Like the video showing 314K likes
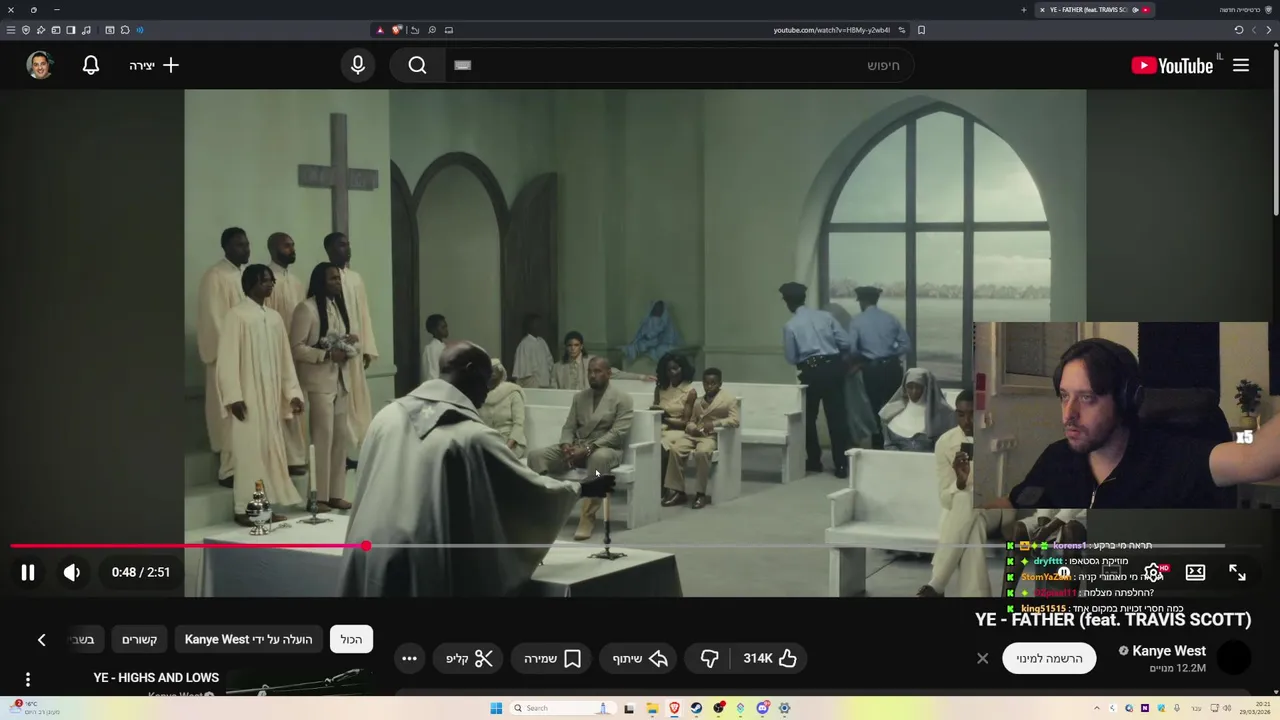 coord(770,658)
